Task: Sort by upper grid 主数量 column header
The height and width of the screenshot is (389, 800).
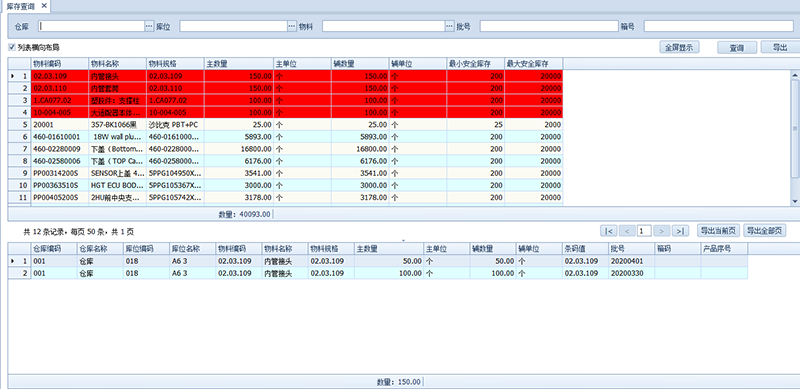Action: [239, 63]
